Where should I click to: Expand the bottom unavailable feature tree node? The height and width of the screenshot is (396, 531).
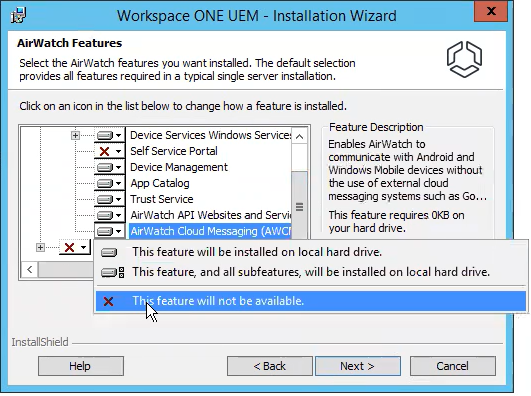(x=40, y=247)
